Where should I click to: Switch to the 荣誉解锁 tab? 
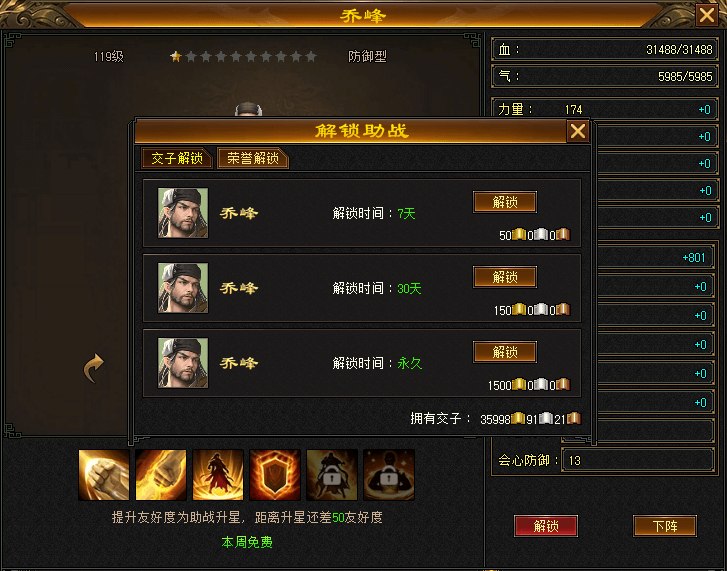click(x=253, y=159)
